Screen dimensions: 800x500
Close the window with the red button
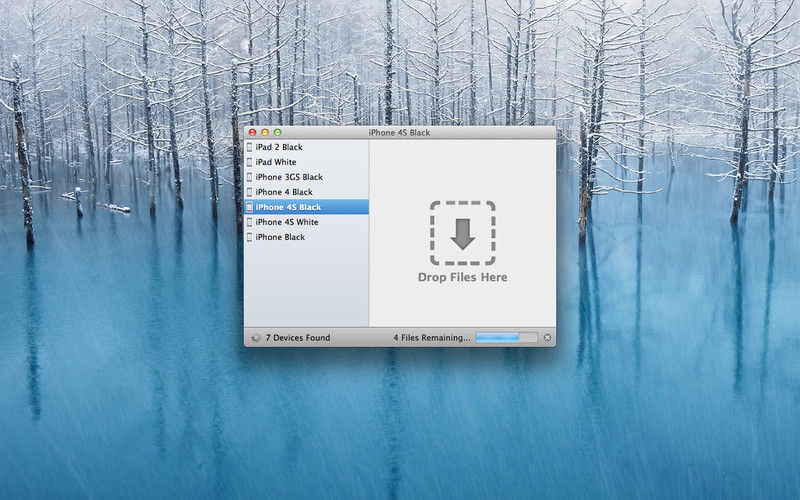(x=253, y=133)
